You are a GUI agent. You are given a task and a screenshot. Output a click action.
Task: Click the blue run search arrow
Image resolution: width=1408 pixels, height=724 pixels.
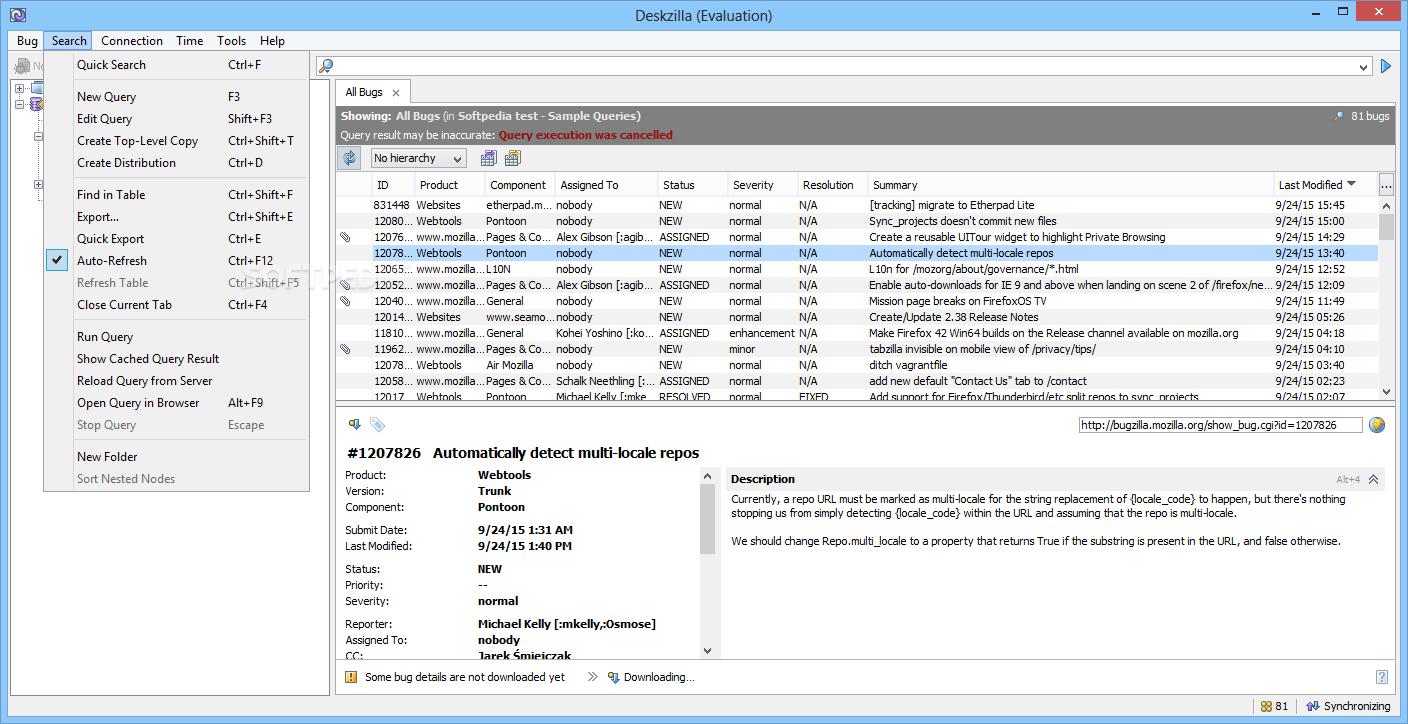pos(1386,66)
